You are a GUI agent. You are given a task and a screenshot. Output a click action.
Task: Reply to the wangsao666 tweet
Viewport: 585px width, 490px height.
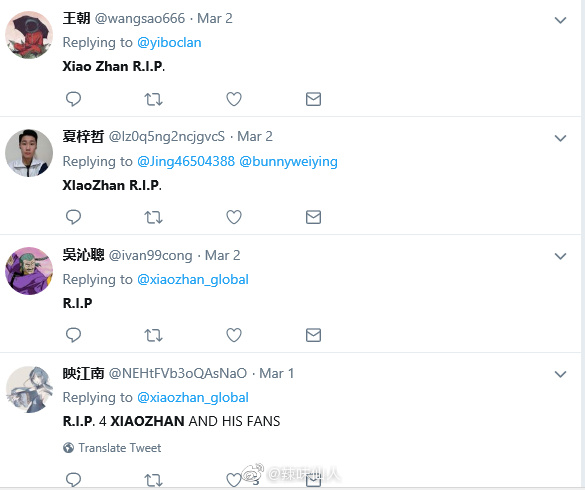click(x=73, y=99)
